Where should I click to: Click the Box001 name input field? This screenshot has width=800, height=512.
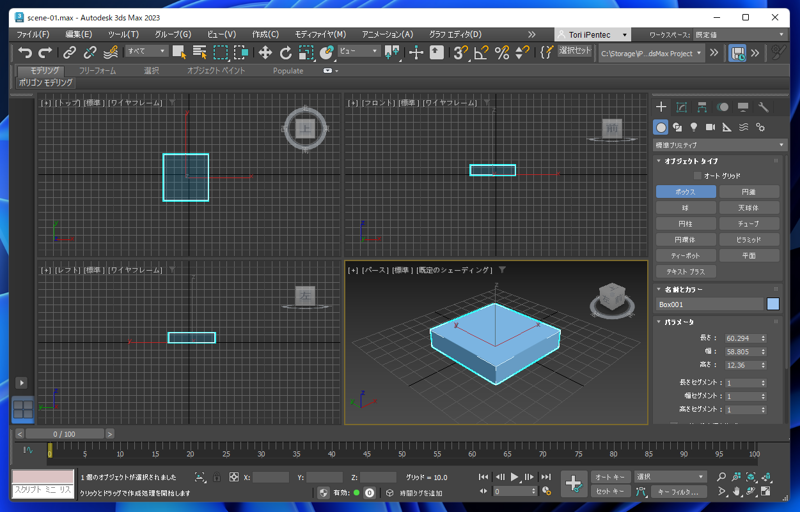tap(709, 304)
